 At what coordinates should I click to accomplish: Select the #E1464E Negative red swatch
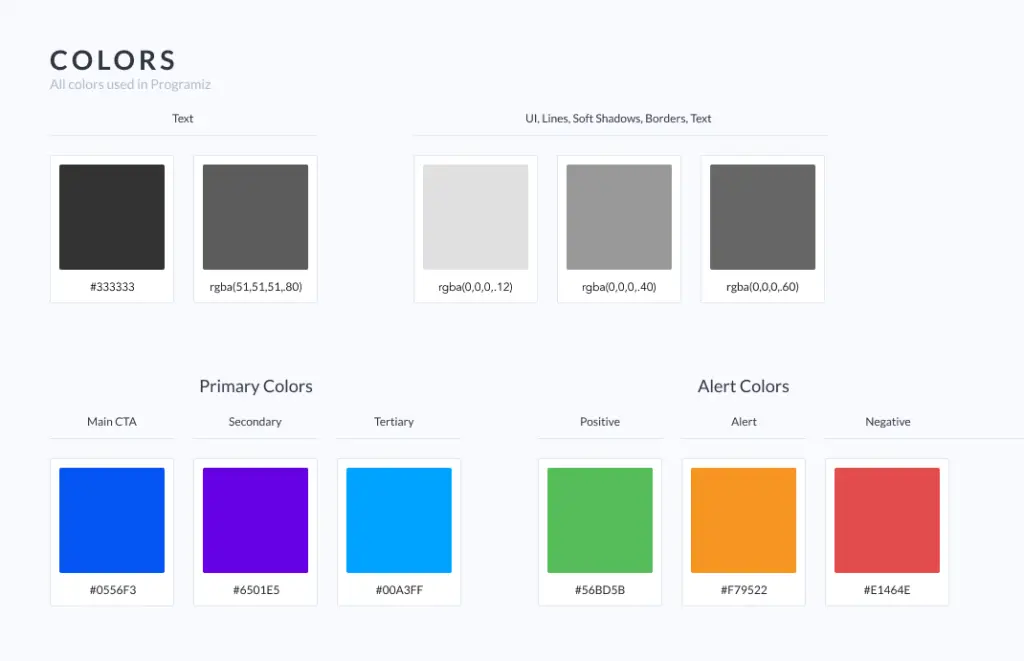pyautogui.click(x=887, y=519)
